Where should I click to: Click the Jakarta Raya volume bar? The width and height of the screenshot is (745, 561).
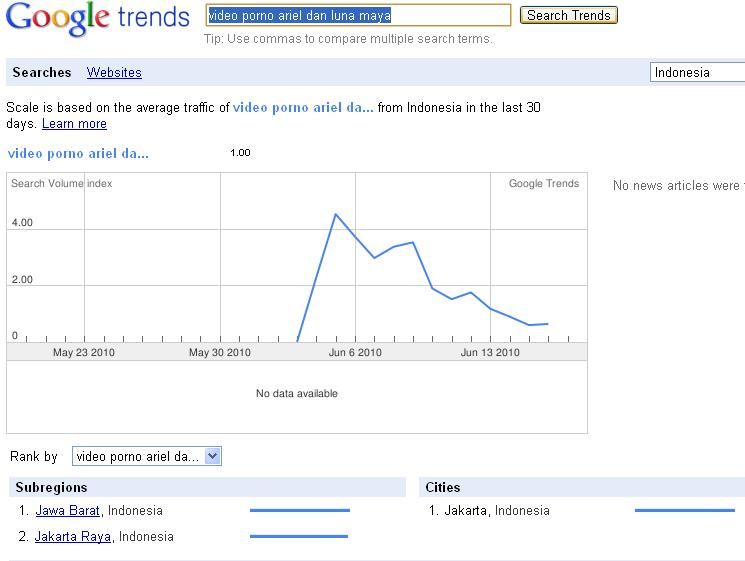(299, 536)
